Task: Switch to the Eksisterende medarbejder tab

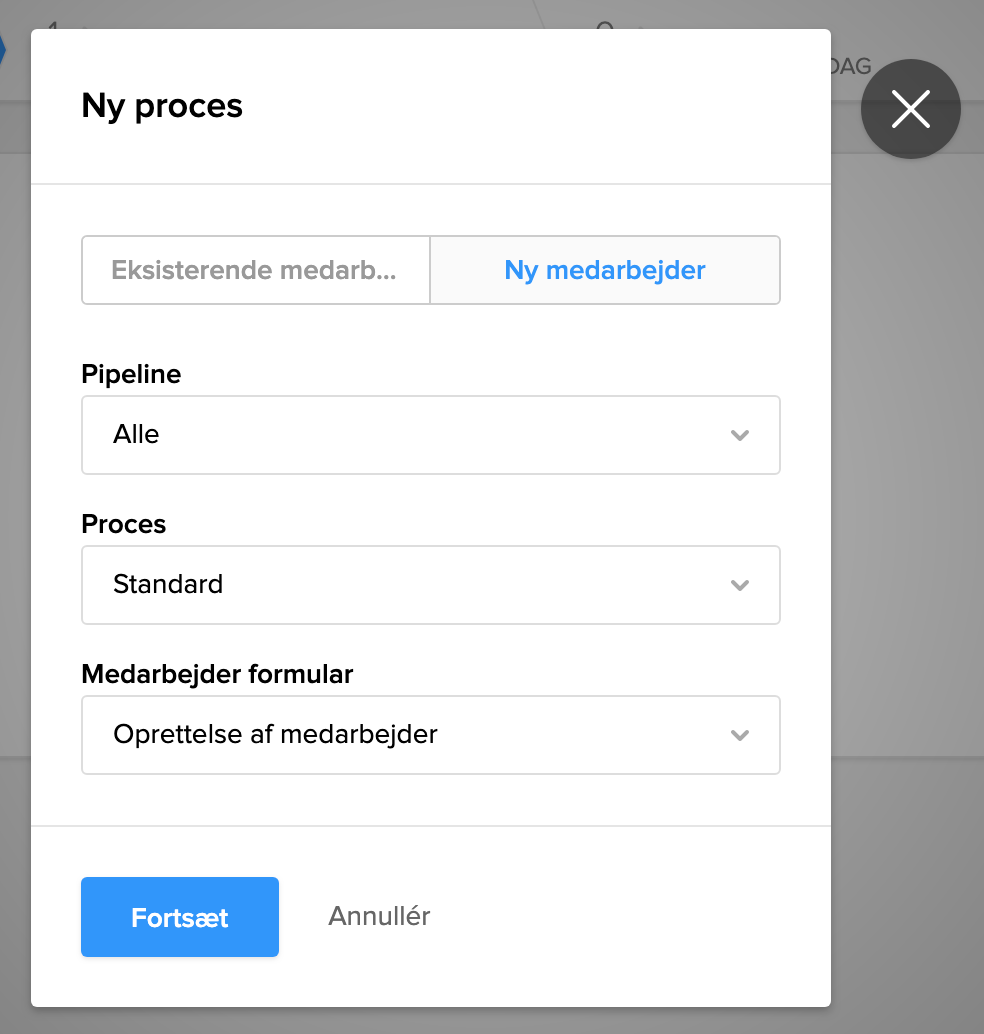Action: [x=255, y=270]
